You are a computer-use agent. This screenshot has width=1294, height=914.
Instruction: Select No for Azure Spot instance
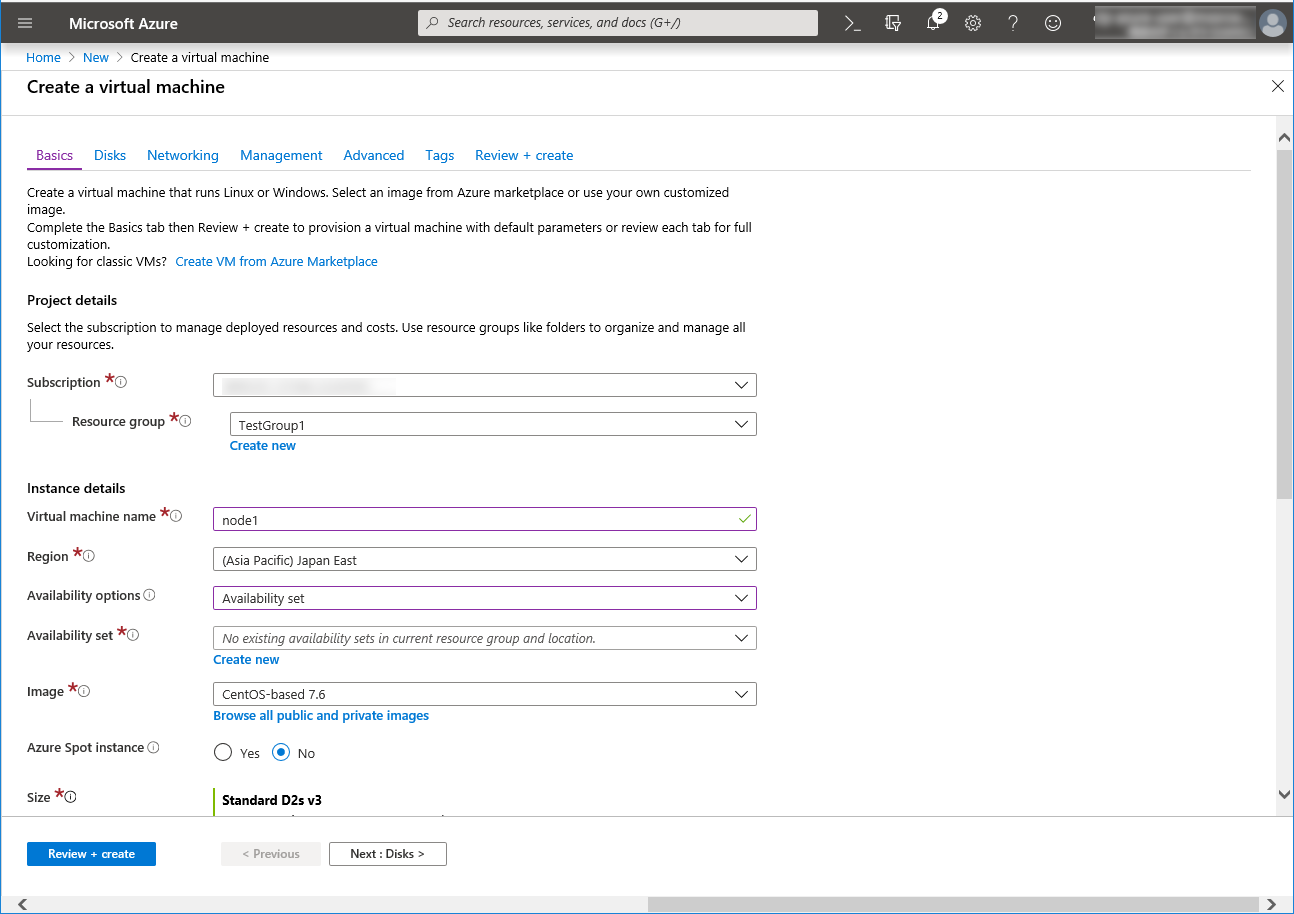[282, 753]
